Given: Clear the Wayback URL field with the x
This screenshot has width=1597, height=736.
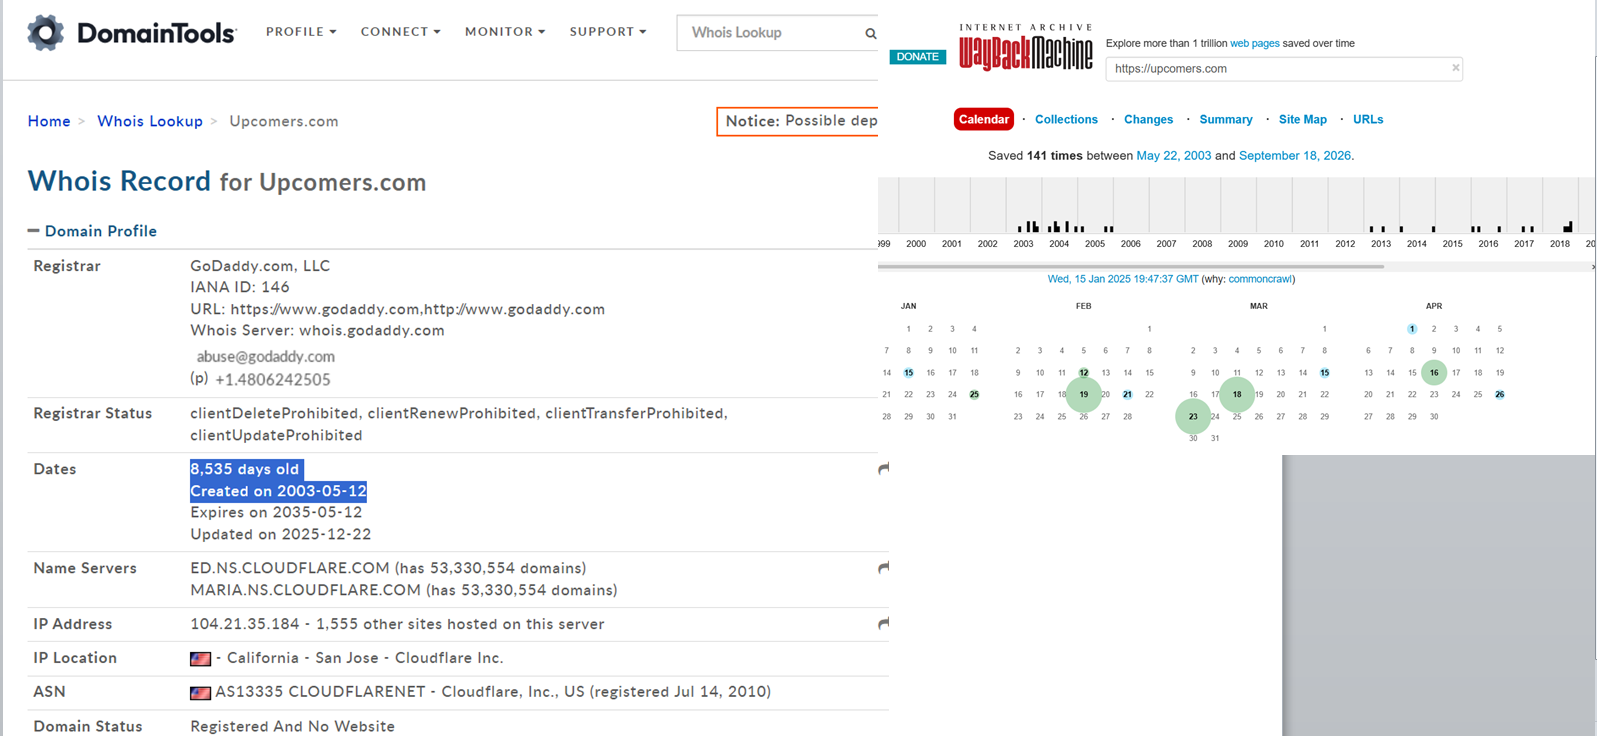Looking at the screenshot, I should tap(1455, 68).
